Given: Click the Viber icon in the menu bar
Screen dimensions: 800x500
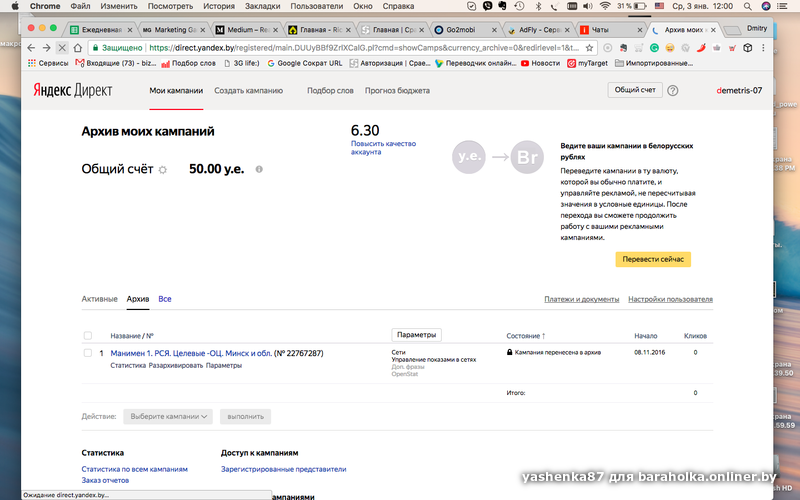Looking at the screenshot, I should 487,6.
